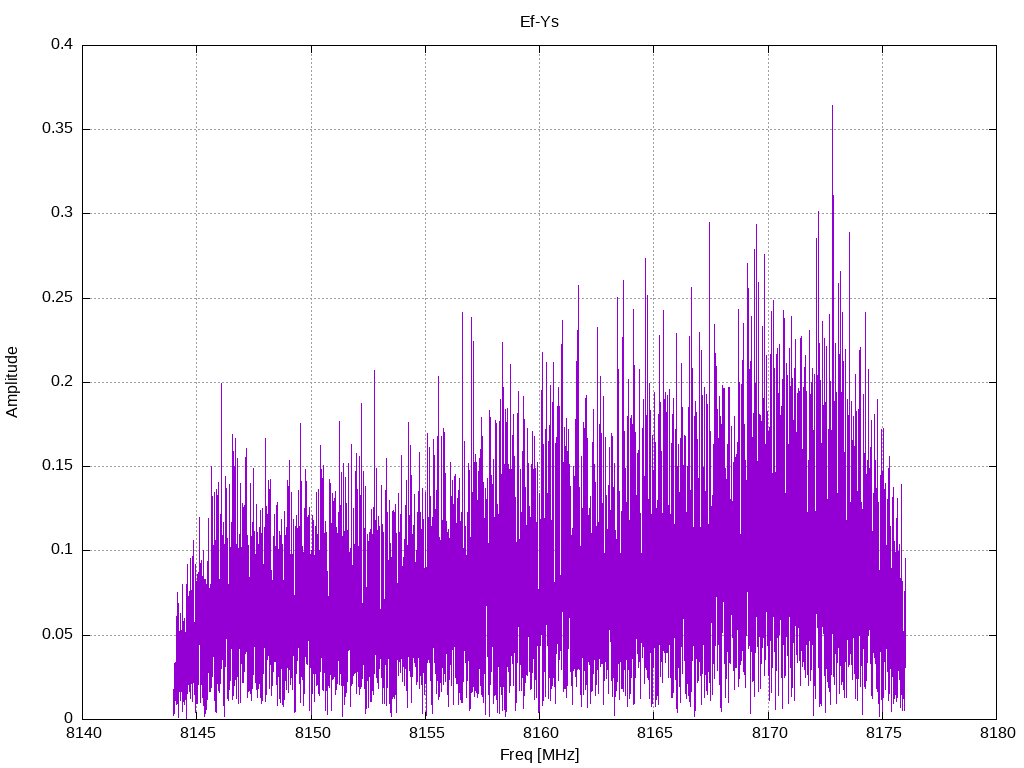Image resolution: width=1024 pixels, height=768 pixels.
Task: Click the 0.4 y-axis tick label
Action: pyautogui.click(x=62, y=44)
